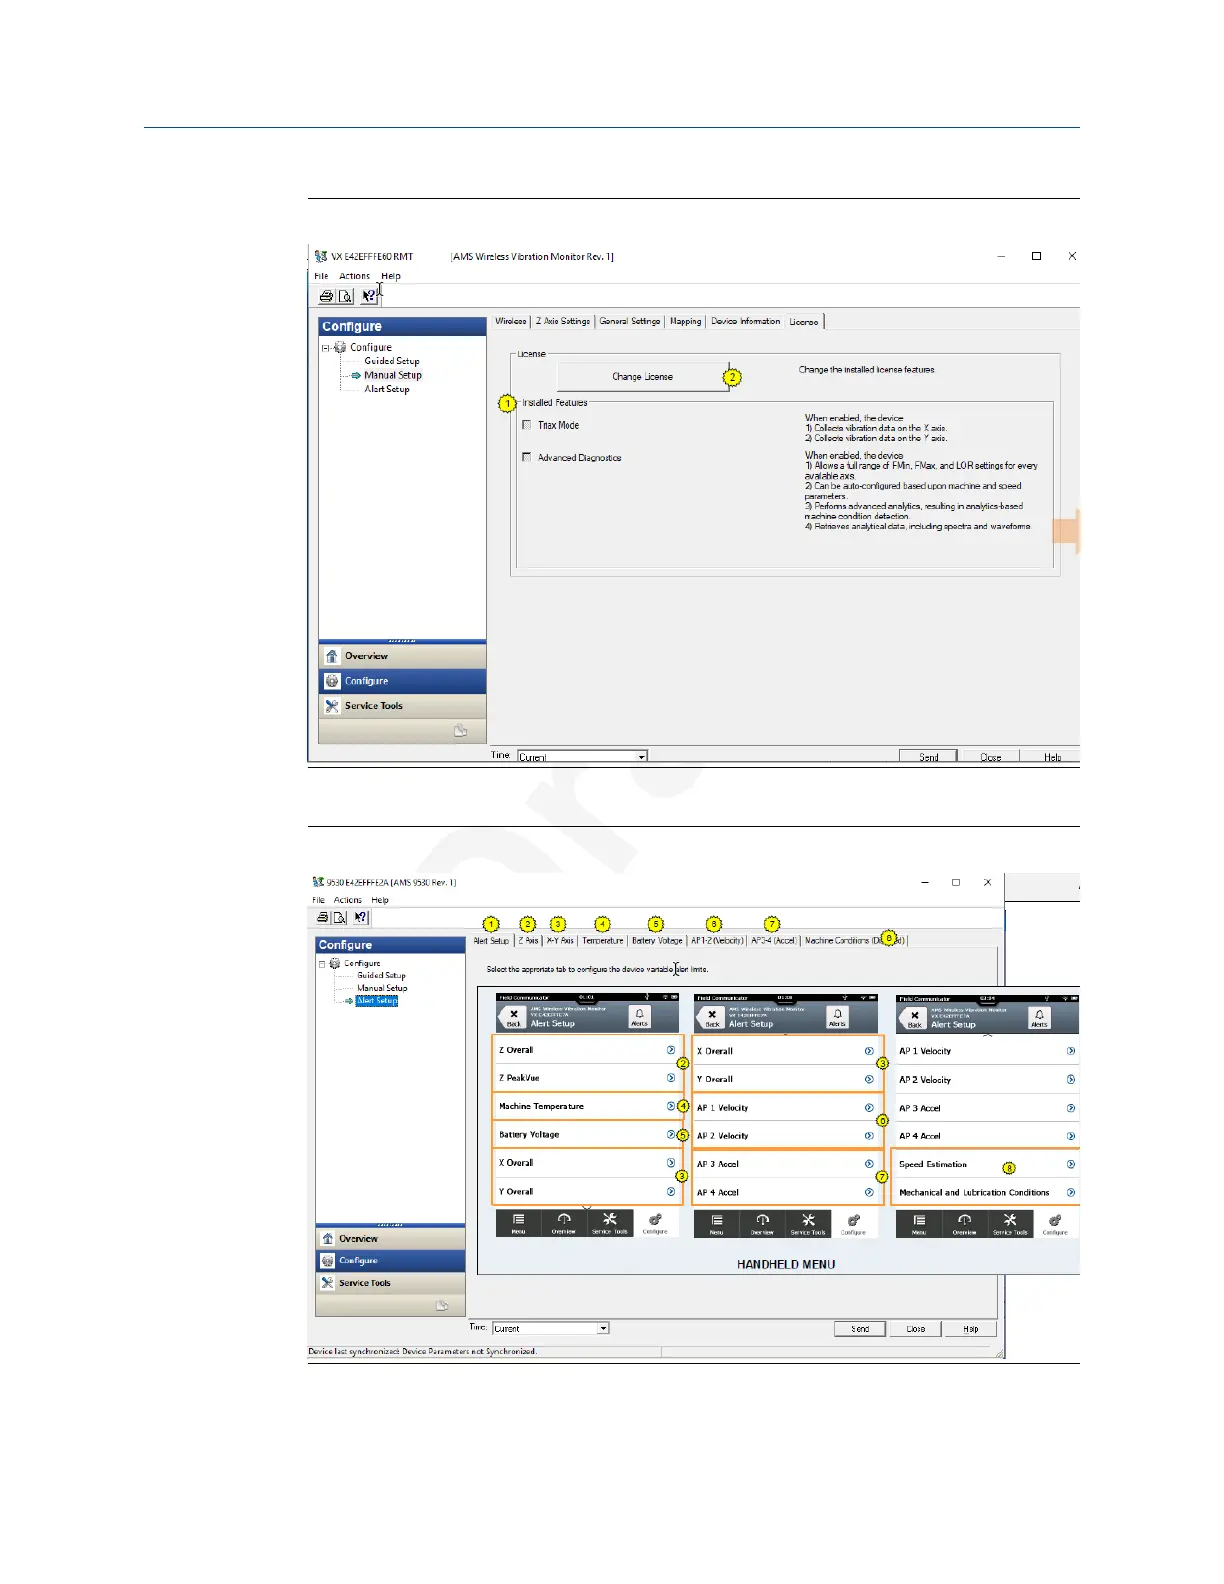Select the License tab
The width and height of the screenshot is (1224, 1584).
804,321
